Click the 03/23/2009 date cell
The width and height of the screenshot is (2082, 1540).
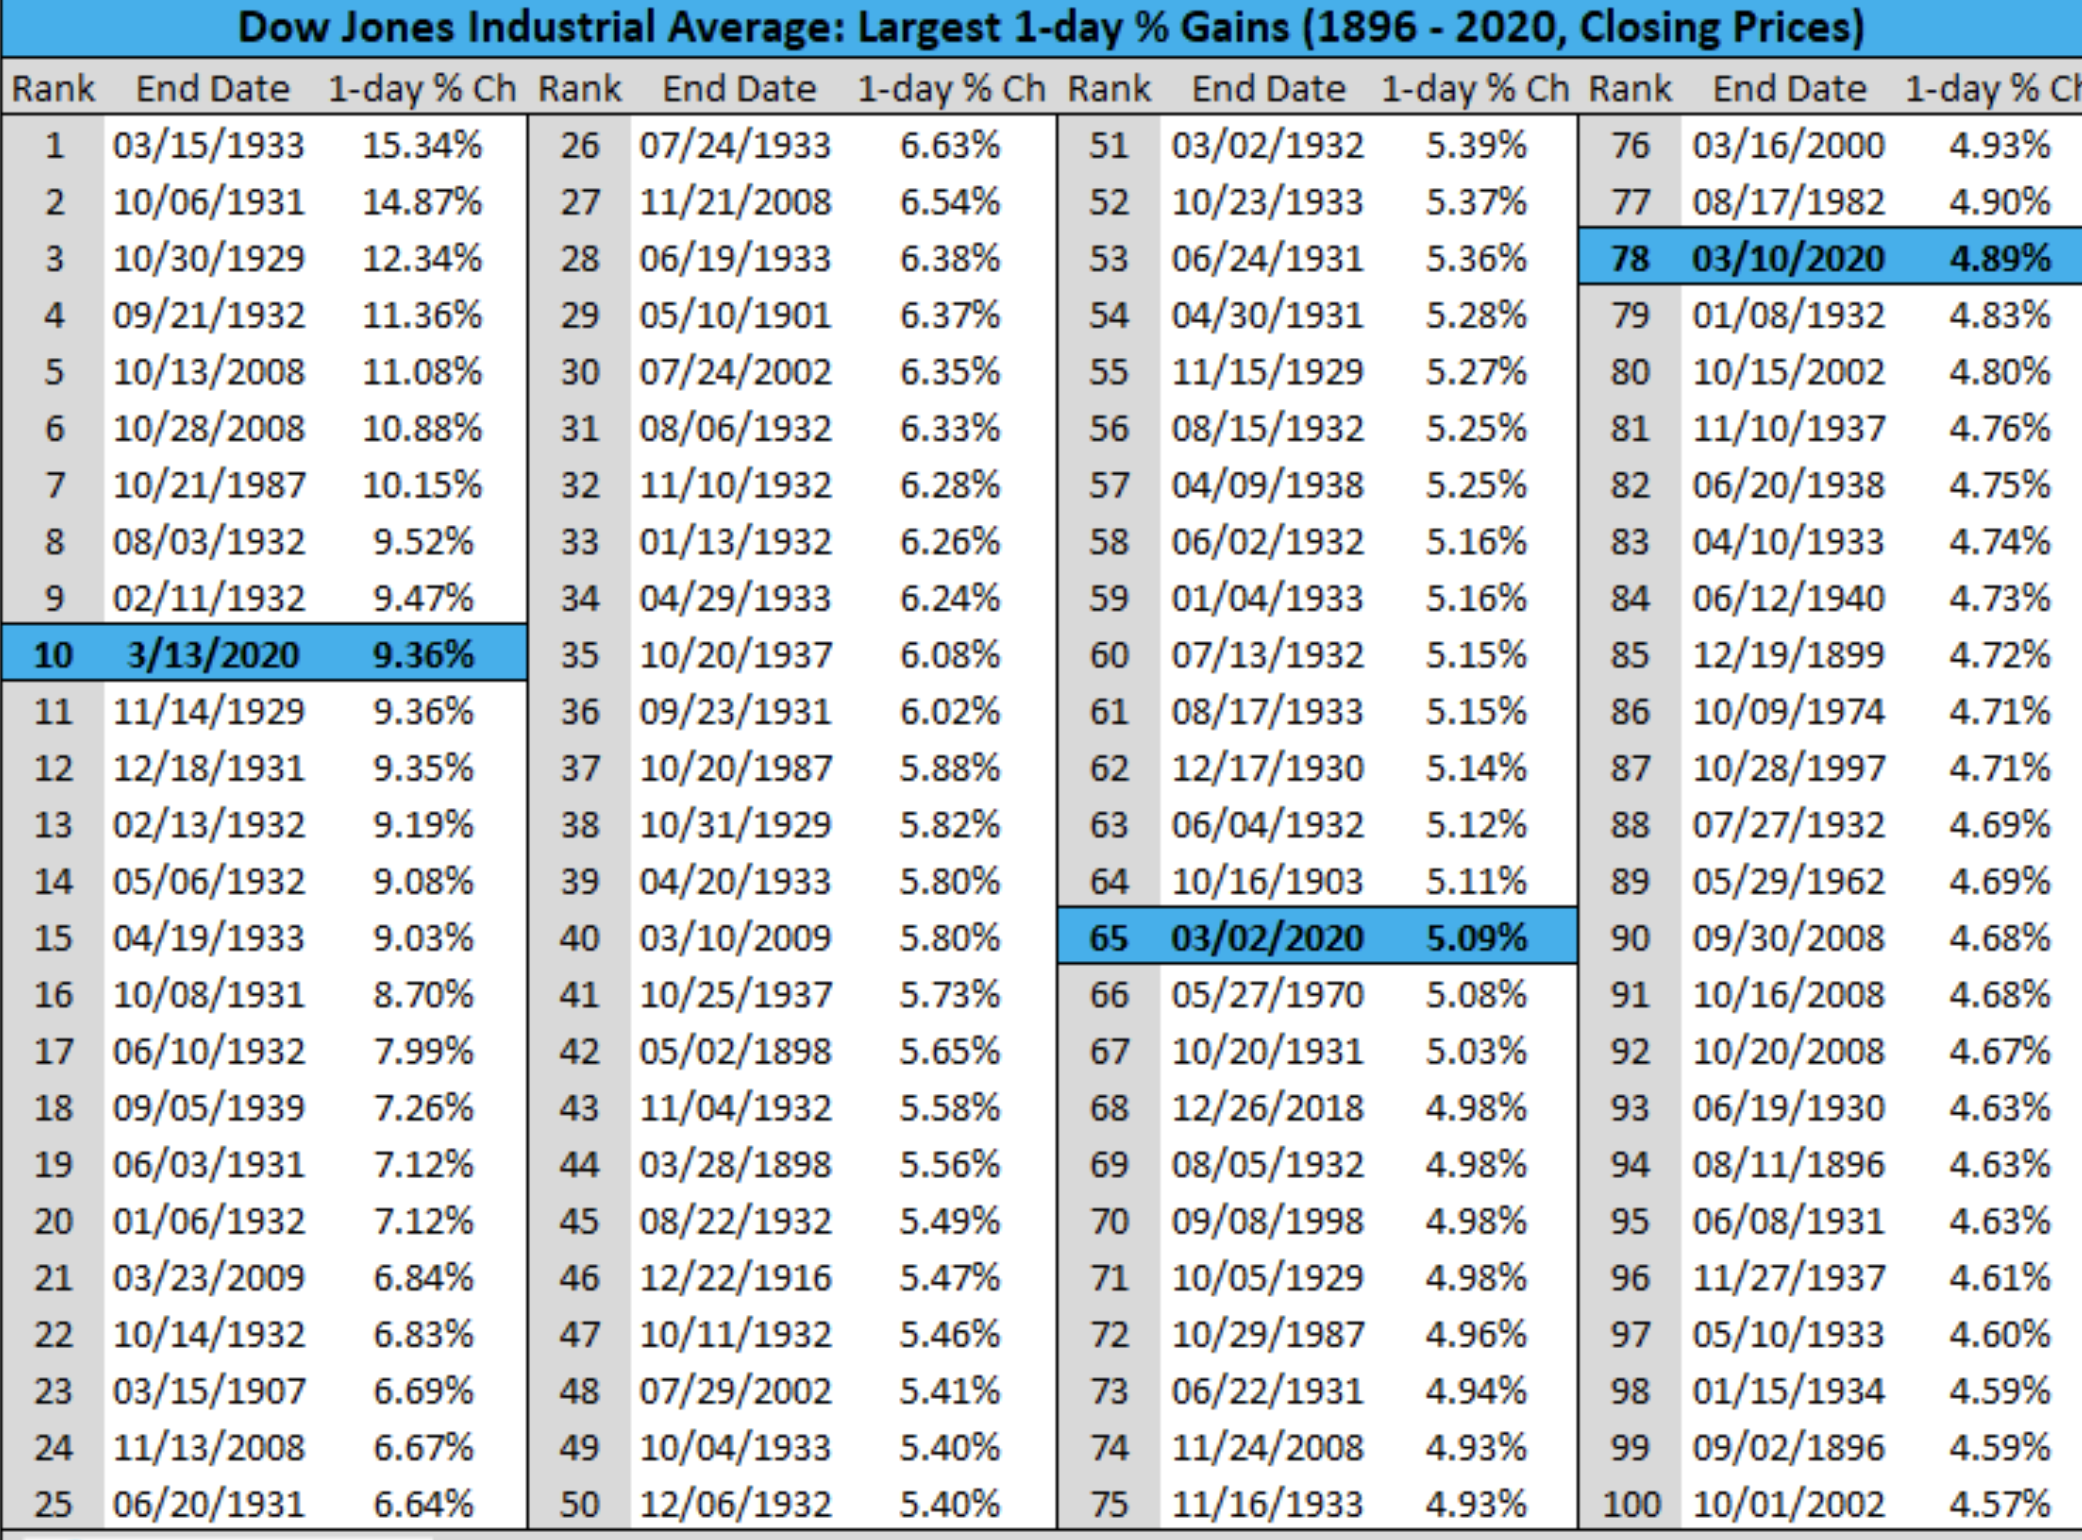pyautogui.click(x=209, y=1278)
